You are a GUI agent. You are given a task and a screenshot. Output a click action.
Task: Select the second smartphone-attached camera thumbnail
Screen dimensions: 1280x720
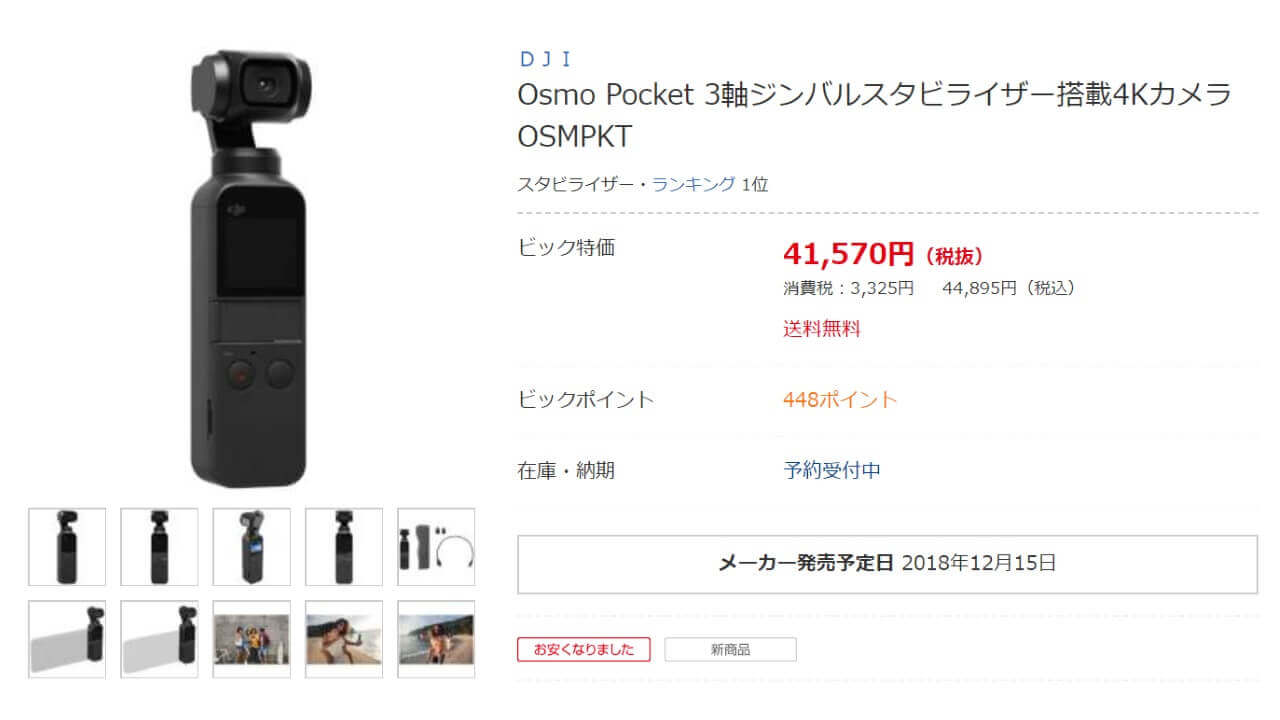[x=159, y=639]
